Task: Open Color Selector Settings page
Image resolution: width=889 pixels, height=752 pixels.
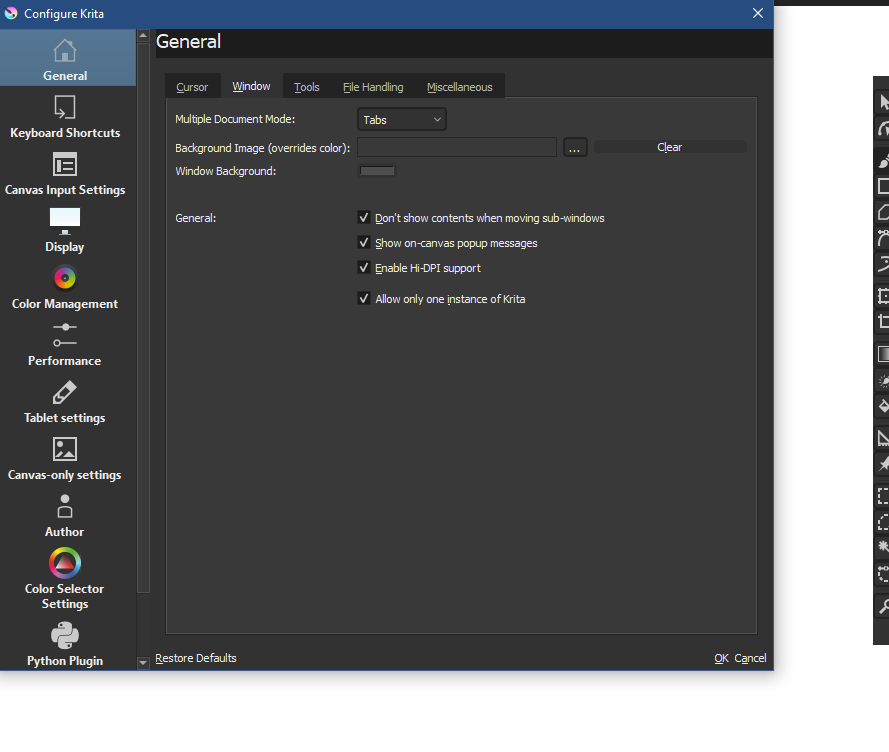Action: 65,579
